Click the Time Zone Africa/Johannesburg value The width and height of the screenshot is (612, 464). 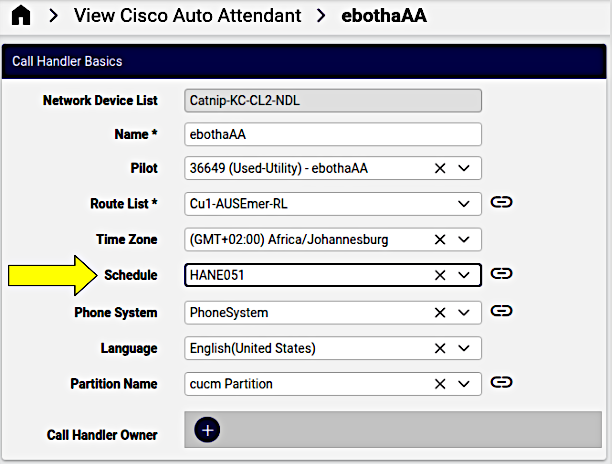coord(289,240)
